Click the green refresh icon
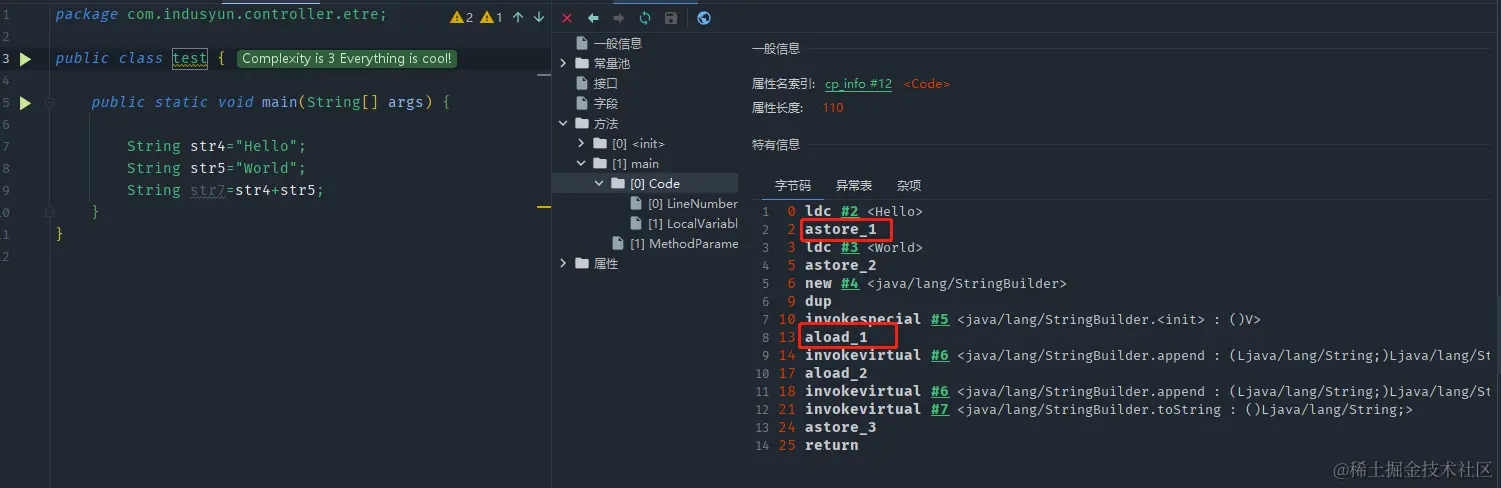This screenshot has width=1501, height=488. [x=645, y=18]
